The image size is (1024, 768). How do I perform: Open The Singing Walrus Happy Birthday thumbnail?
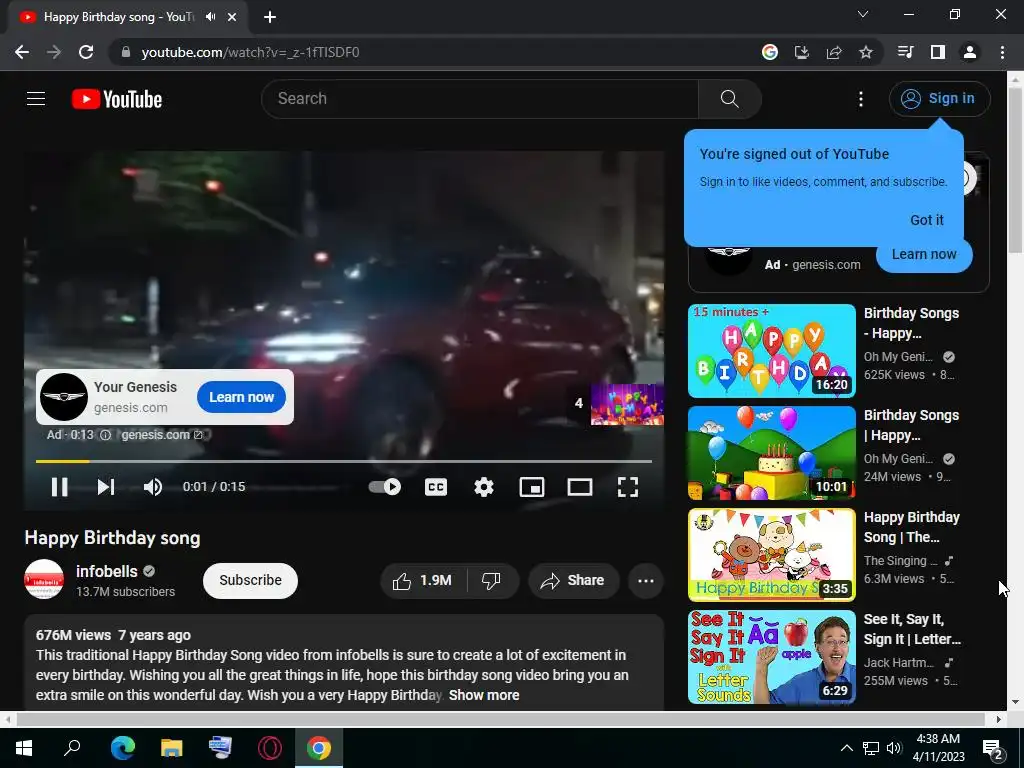coord(771,554)
